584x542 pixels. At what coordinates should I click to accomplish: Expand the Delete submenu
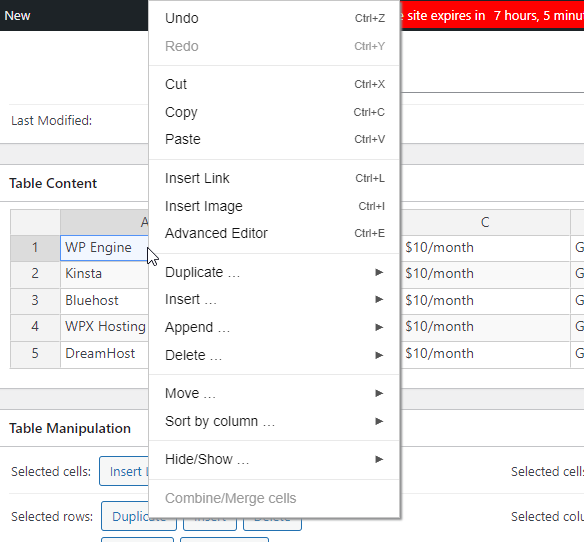pyautogui.click(x=274, y=355)
